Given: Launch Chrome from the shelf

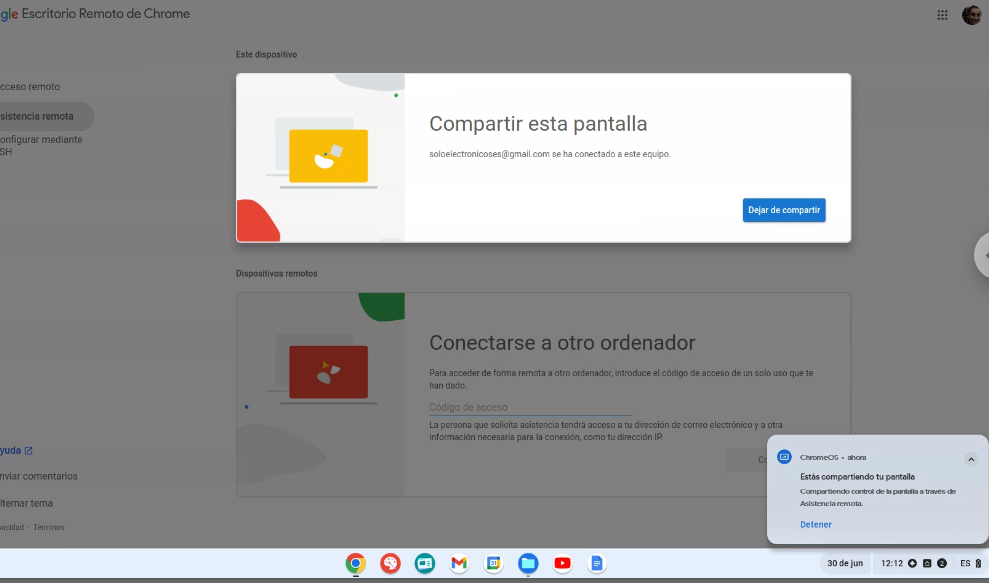Looking at the screenshot, I should 355,564.
